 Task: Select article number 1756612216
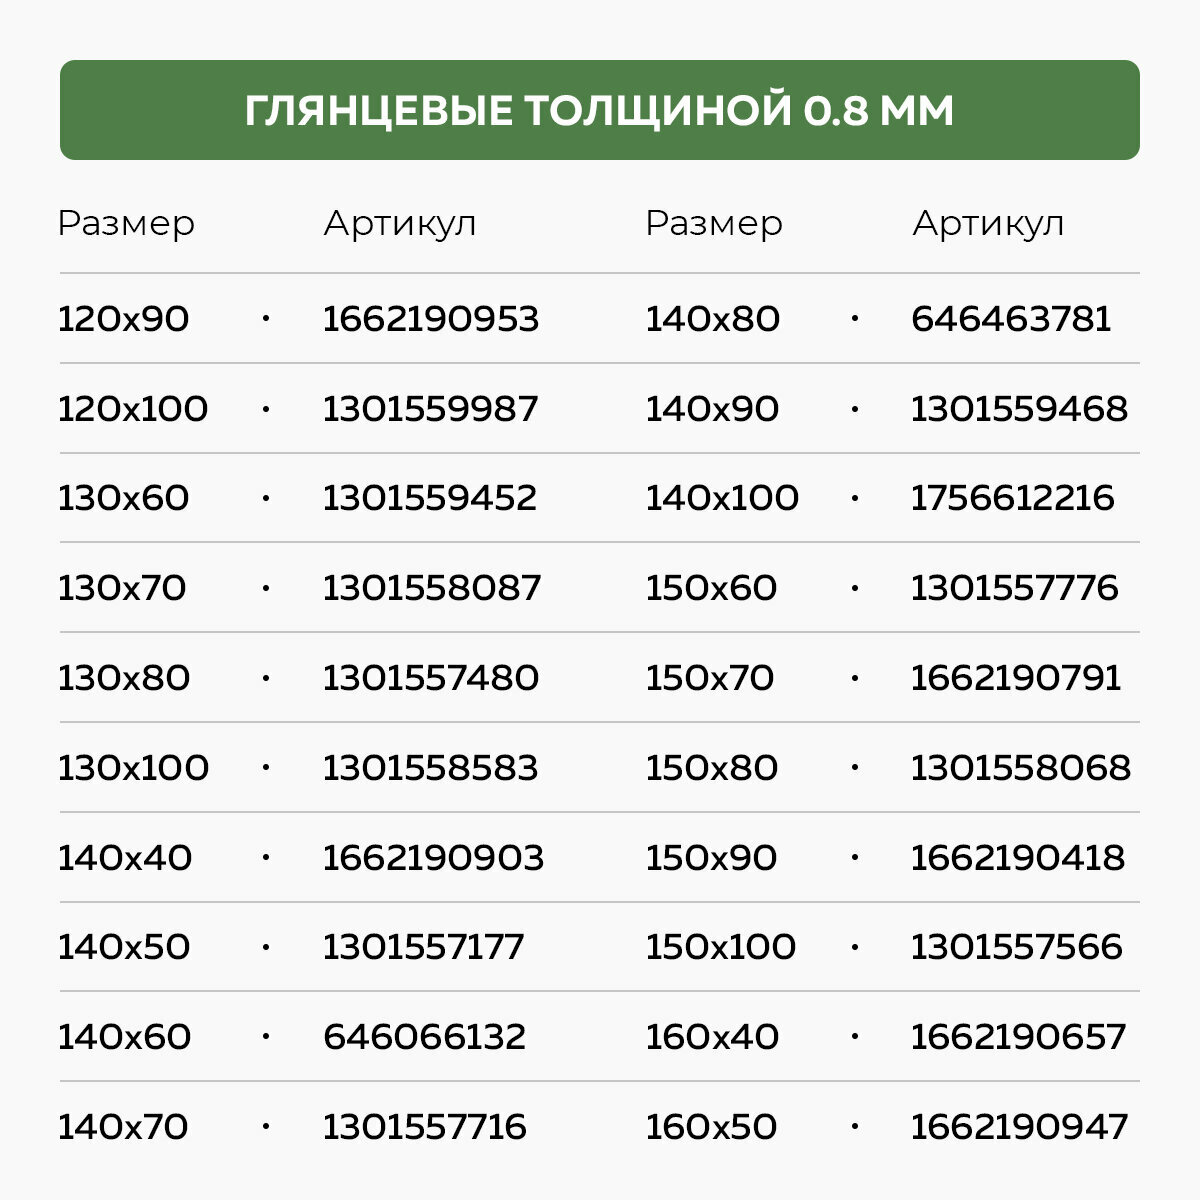[x=1012, y=498]
